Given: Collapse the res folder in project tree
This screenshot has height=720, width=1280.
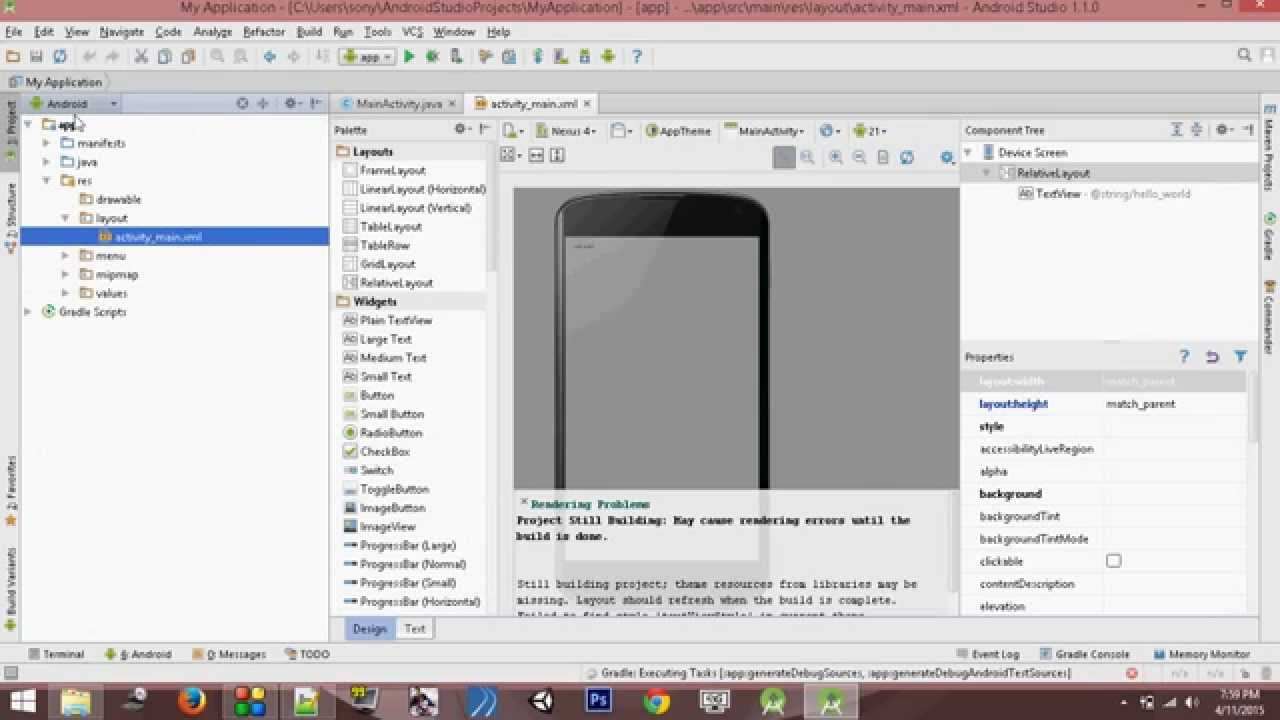Looking at the screenshot, I should pos(46,181).
